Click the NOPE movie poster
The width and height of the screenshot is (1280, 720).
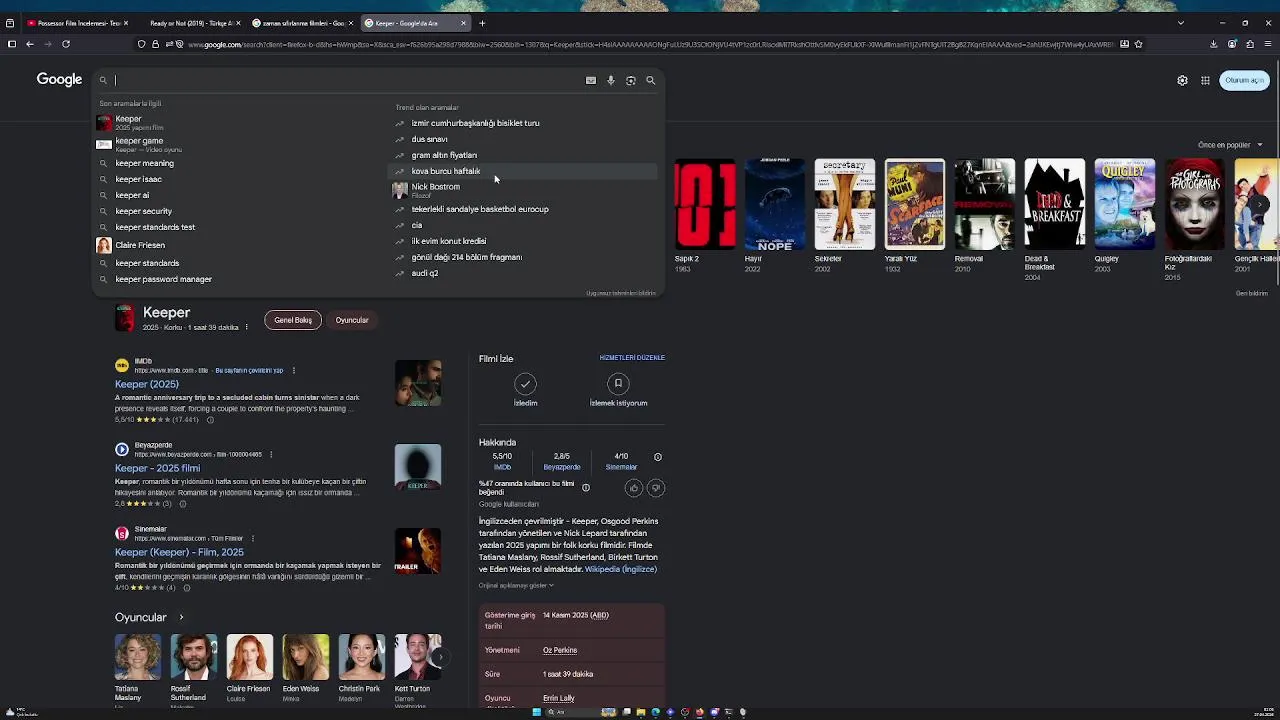click(x=775, y=204)
